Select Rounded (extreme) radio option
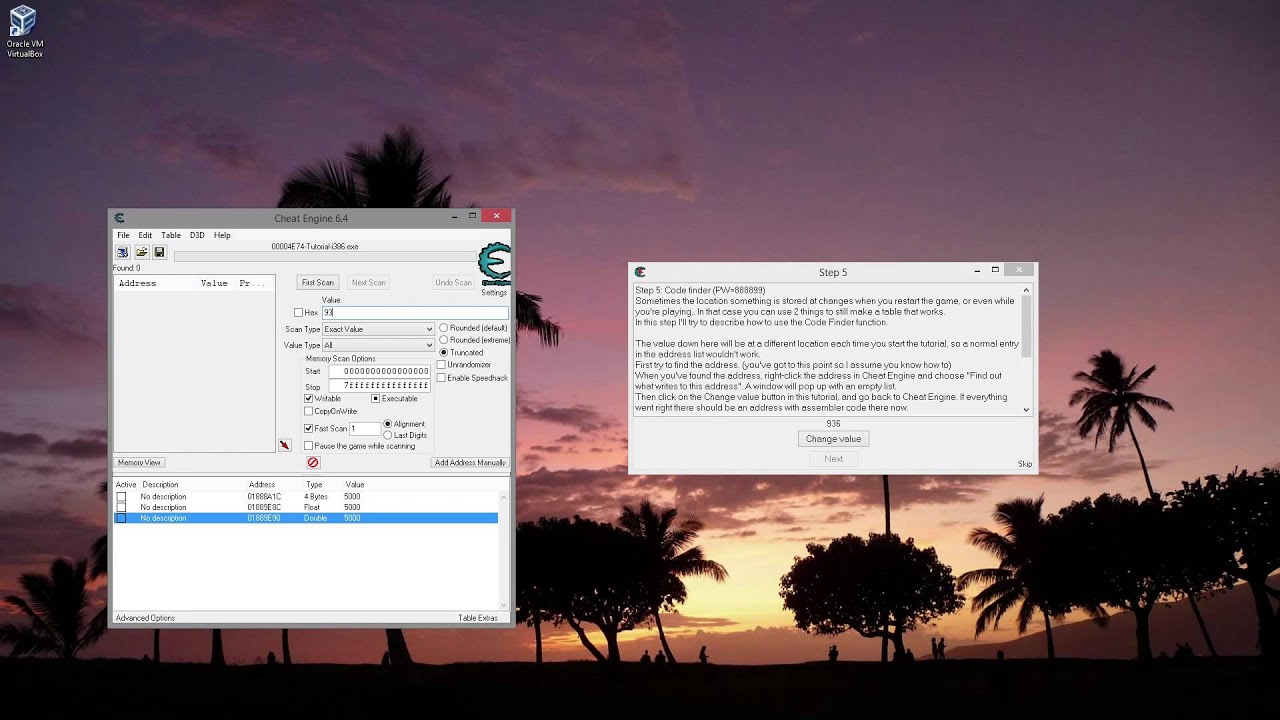 click(x=444, y=340)
